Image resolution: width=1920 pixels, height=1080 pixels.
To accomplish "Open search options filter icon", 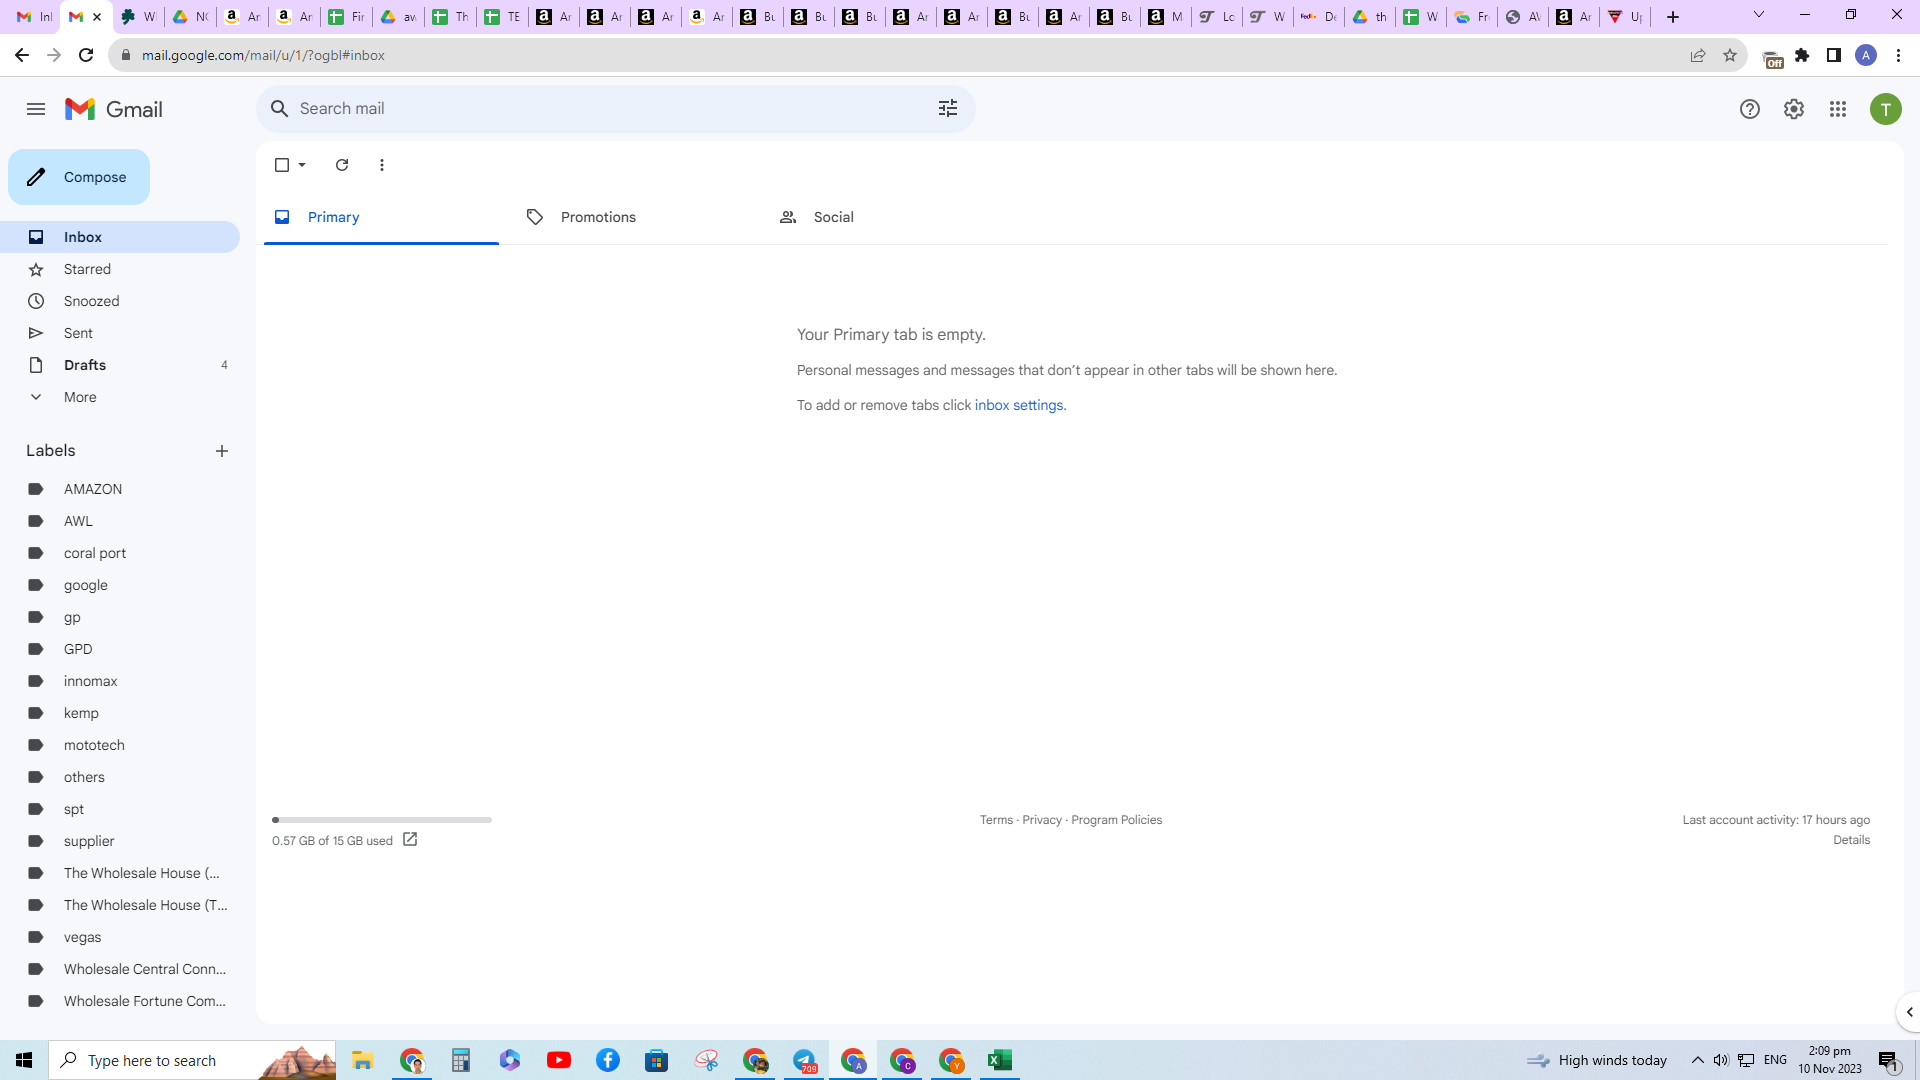I will (x=948, y=108).
